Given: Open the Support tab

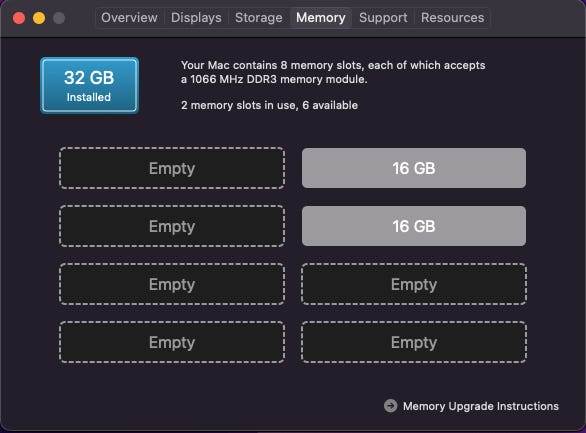Looking at the screenshot, I should 383,18.
